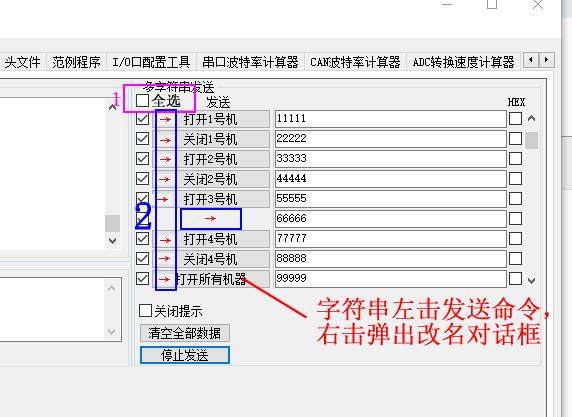Uncheck the checkbox for 关闭4号机
The height and width of the screenshot is (417, 572).
pyautogui.click(x=142, y=259)
